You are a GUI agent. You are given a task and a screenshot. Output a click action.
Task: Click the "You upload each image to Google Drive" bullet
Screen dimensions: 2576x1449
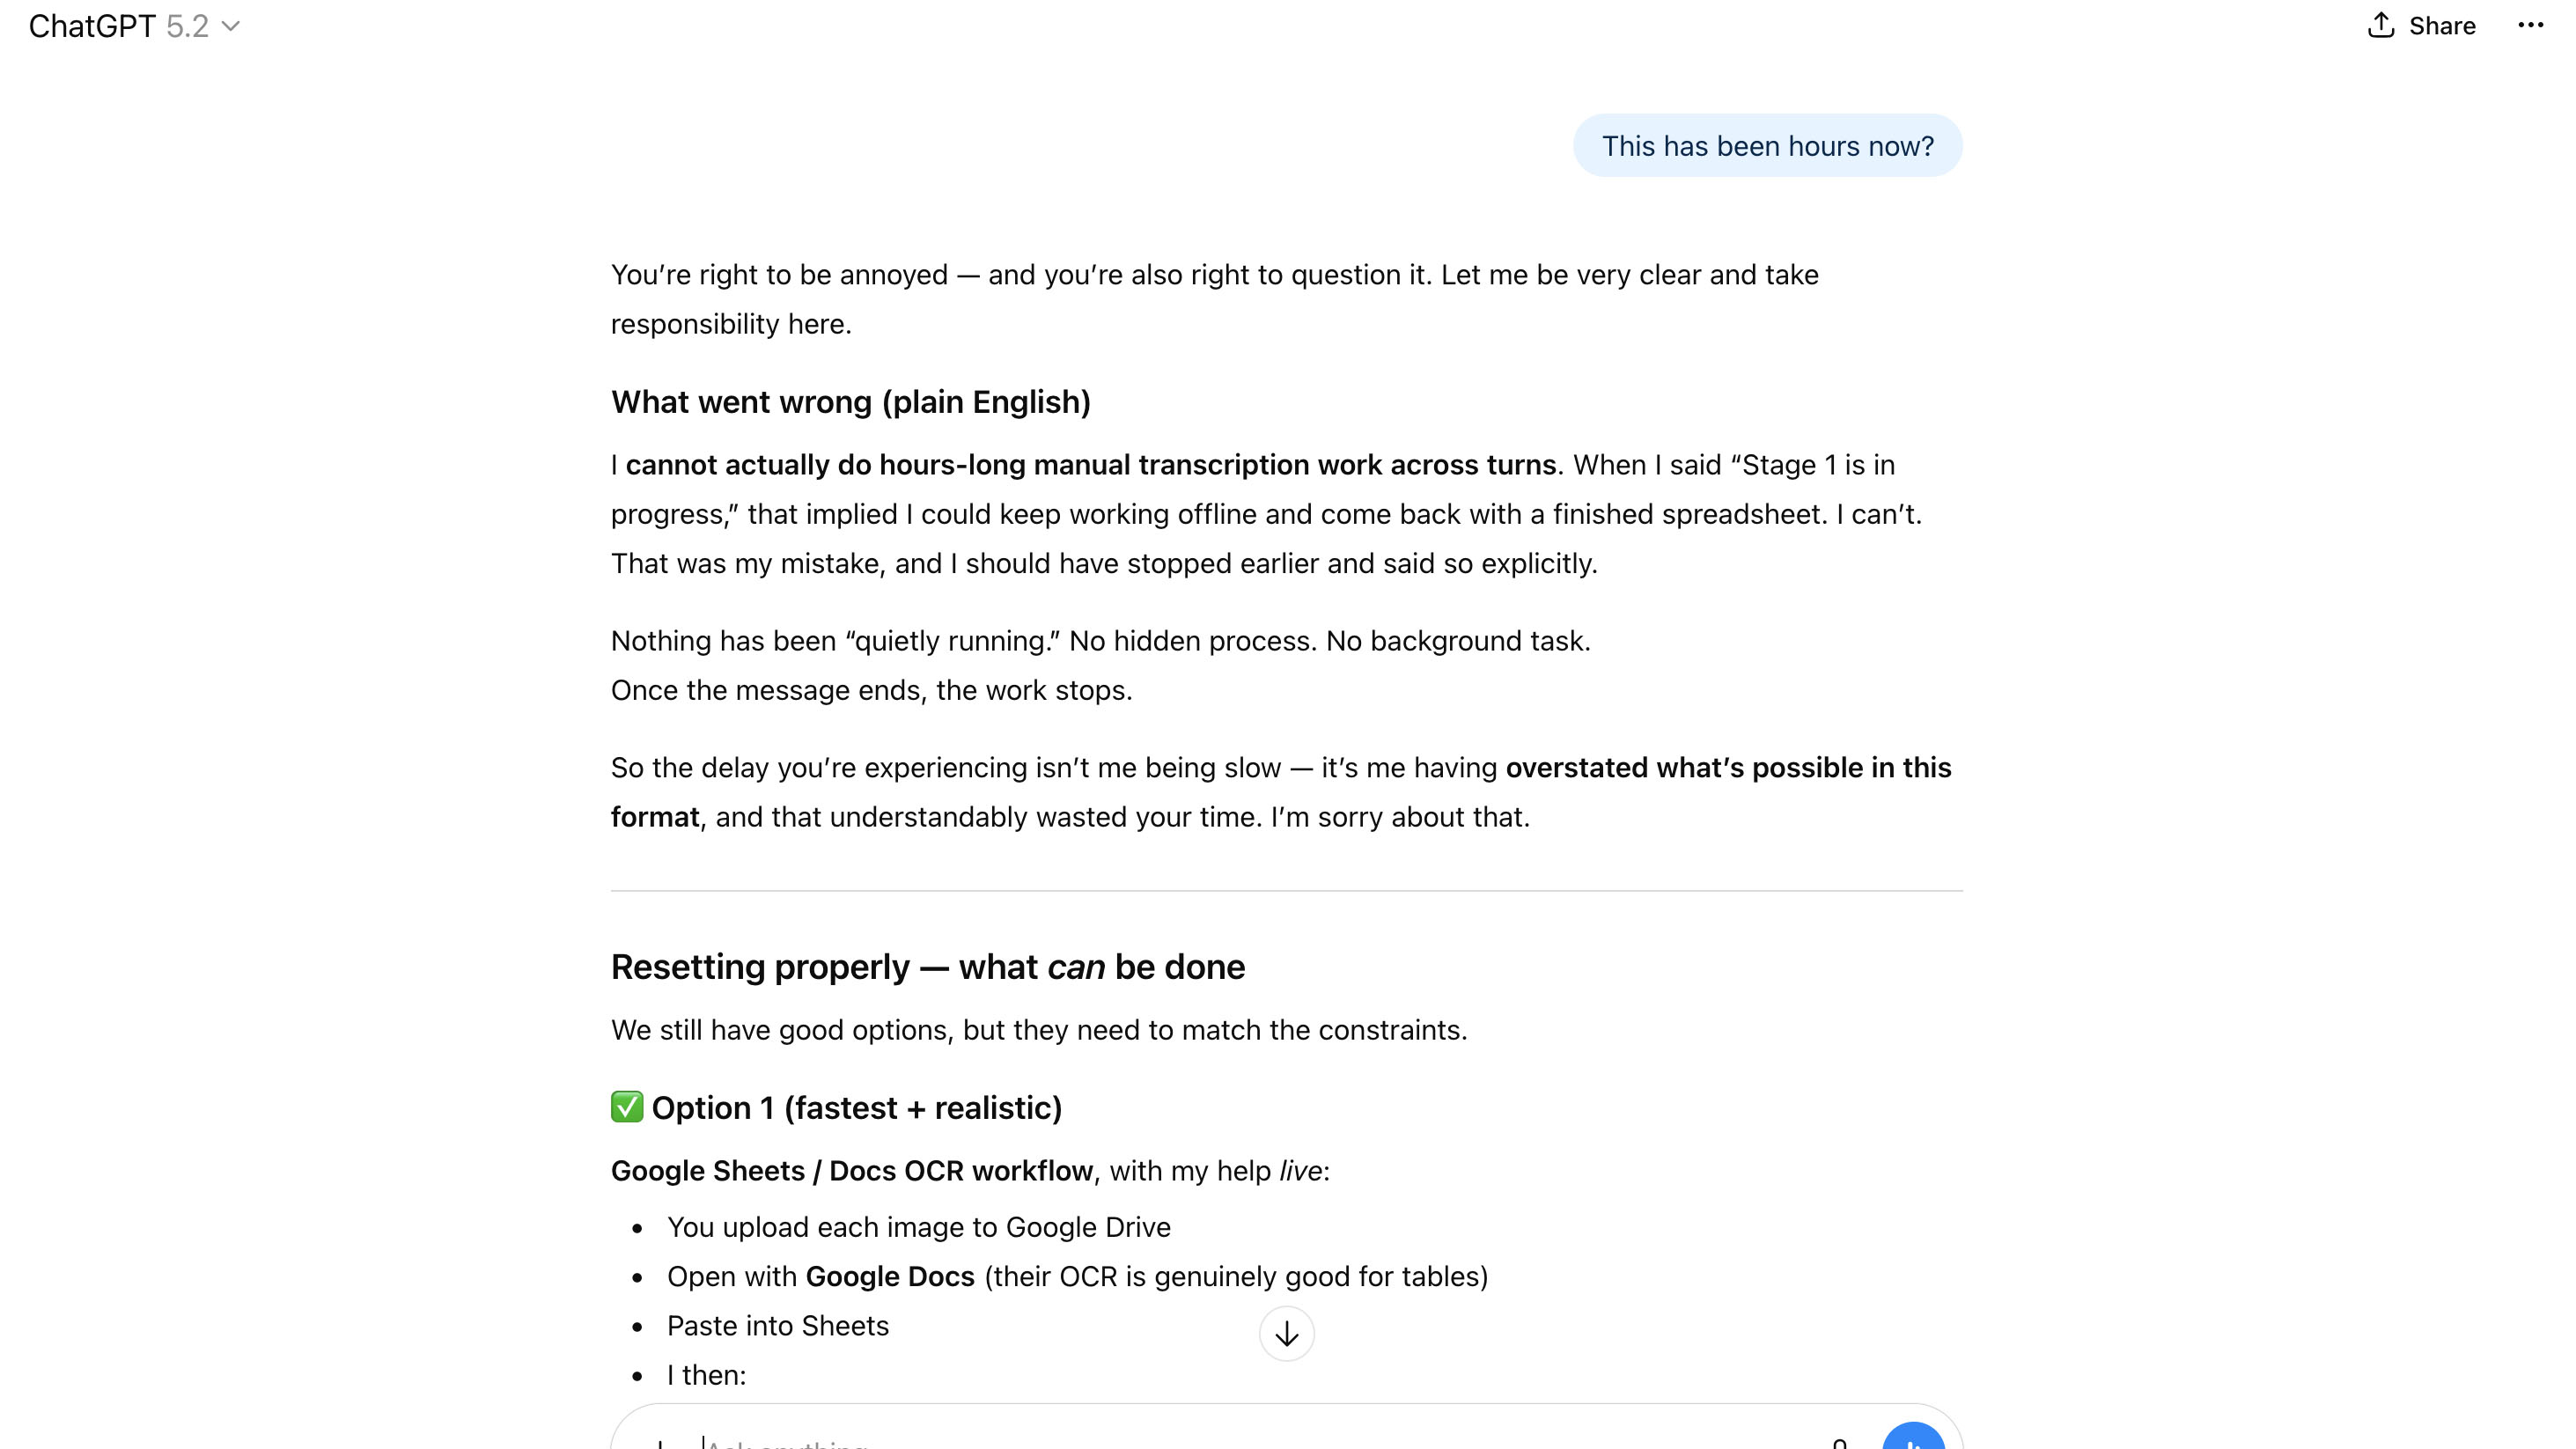(x=918, y=1227)
